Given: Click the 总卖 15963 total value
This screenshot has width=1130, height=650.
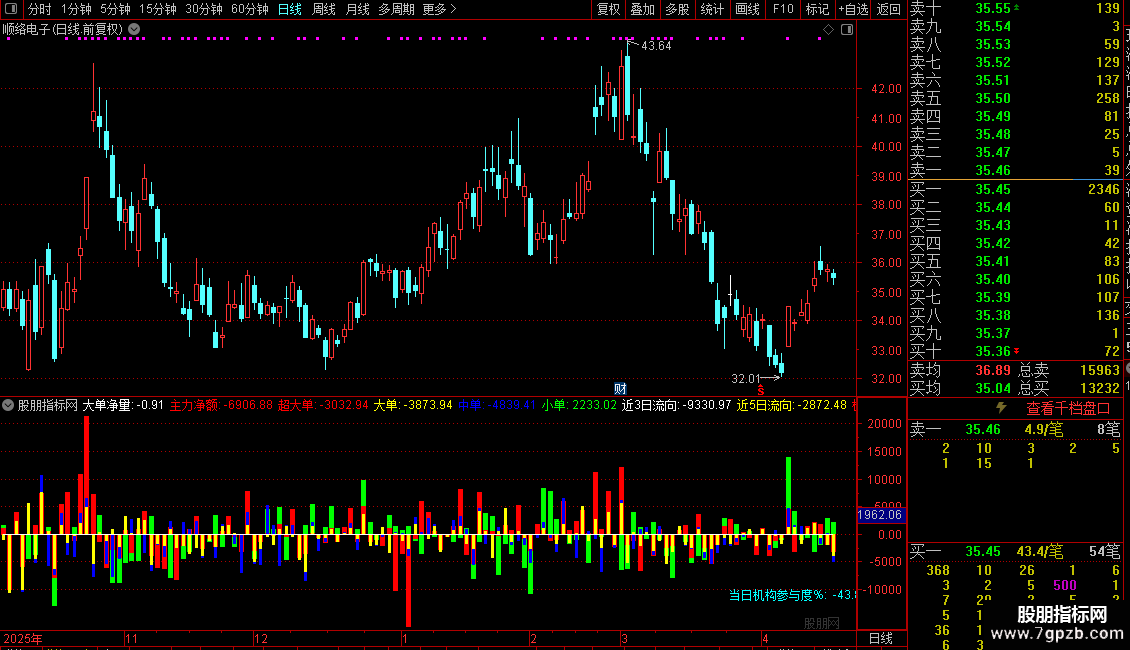Looking at the screenshot, I should coord(1100,370).
